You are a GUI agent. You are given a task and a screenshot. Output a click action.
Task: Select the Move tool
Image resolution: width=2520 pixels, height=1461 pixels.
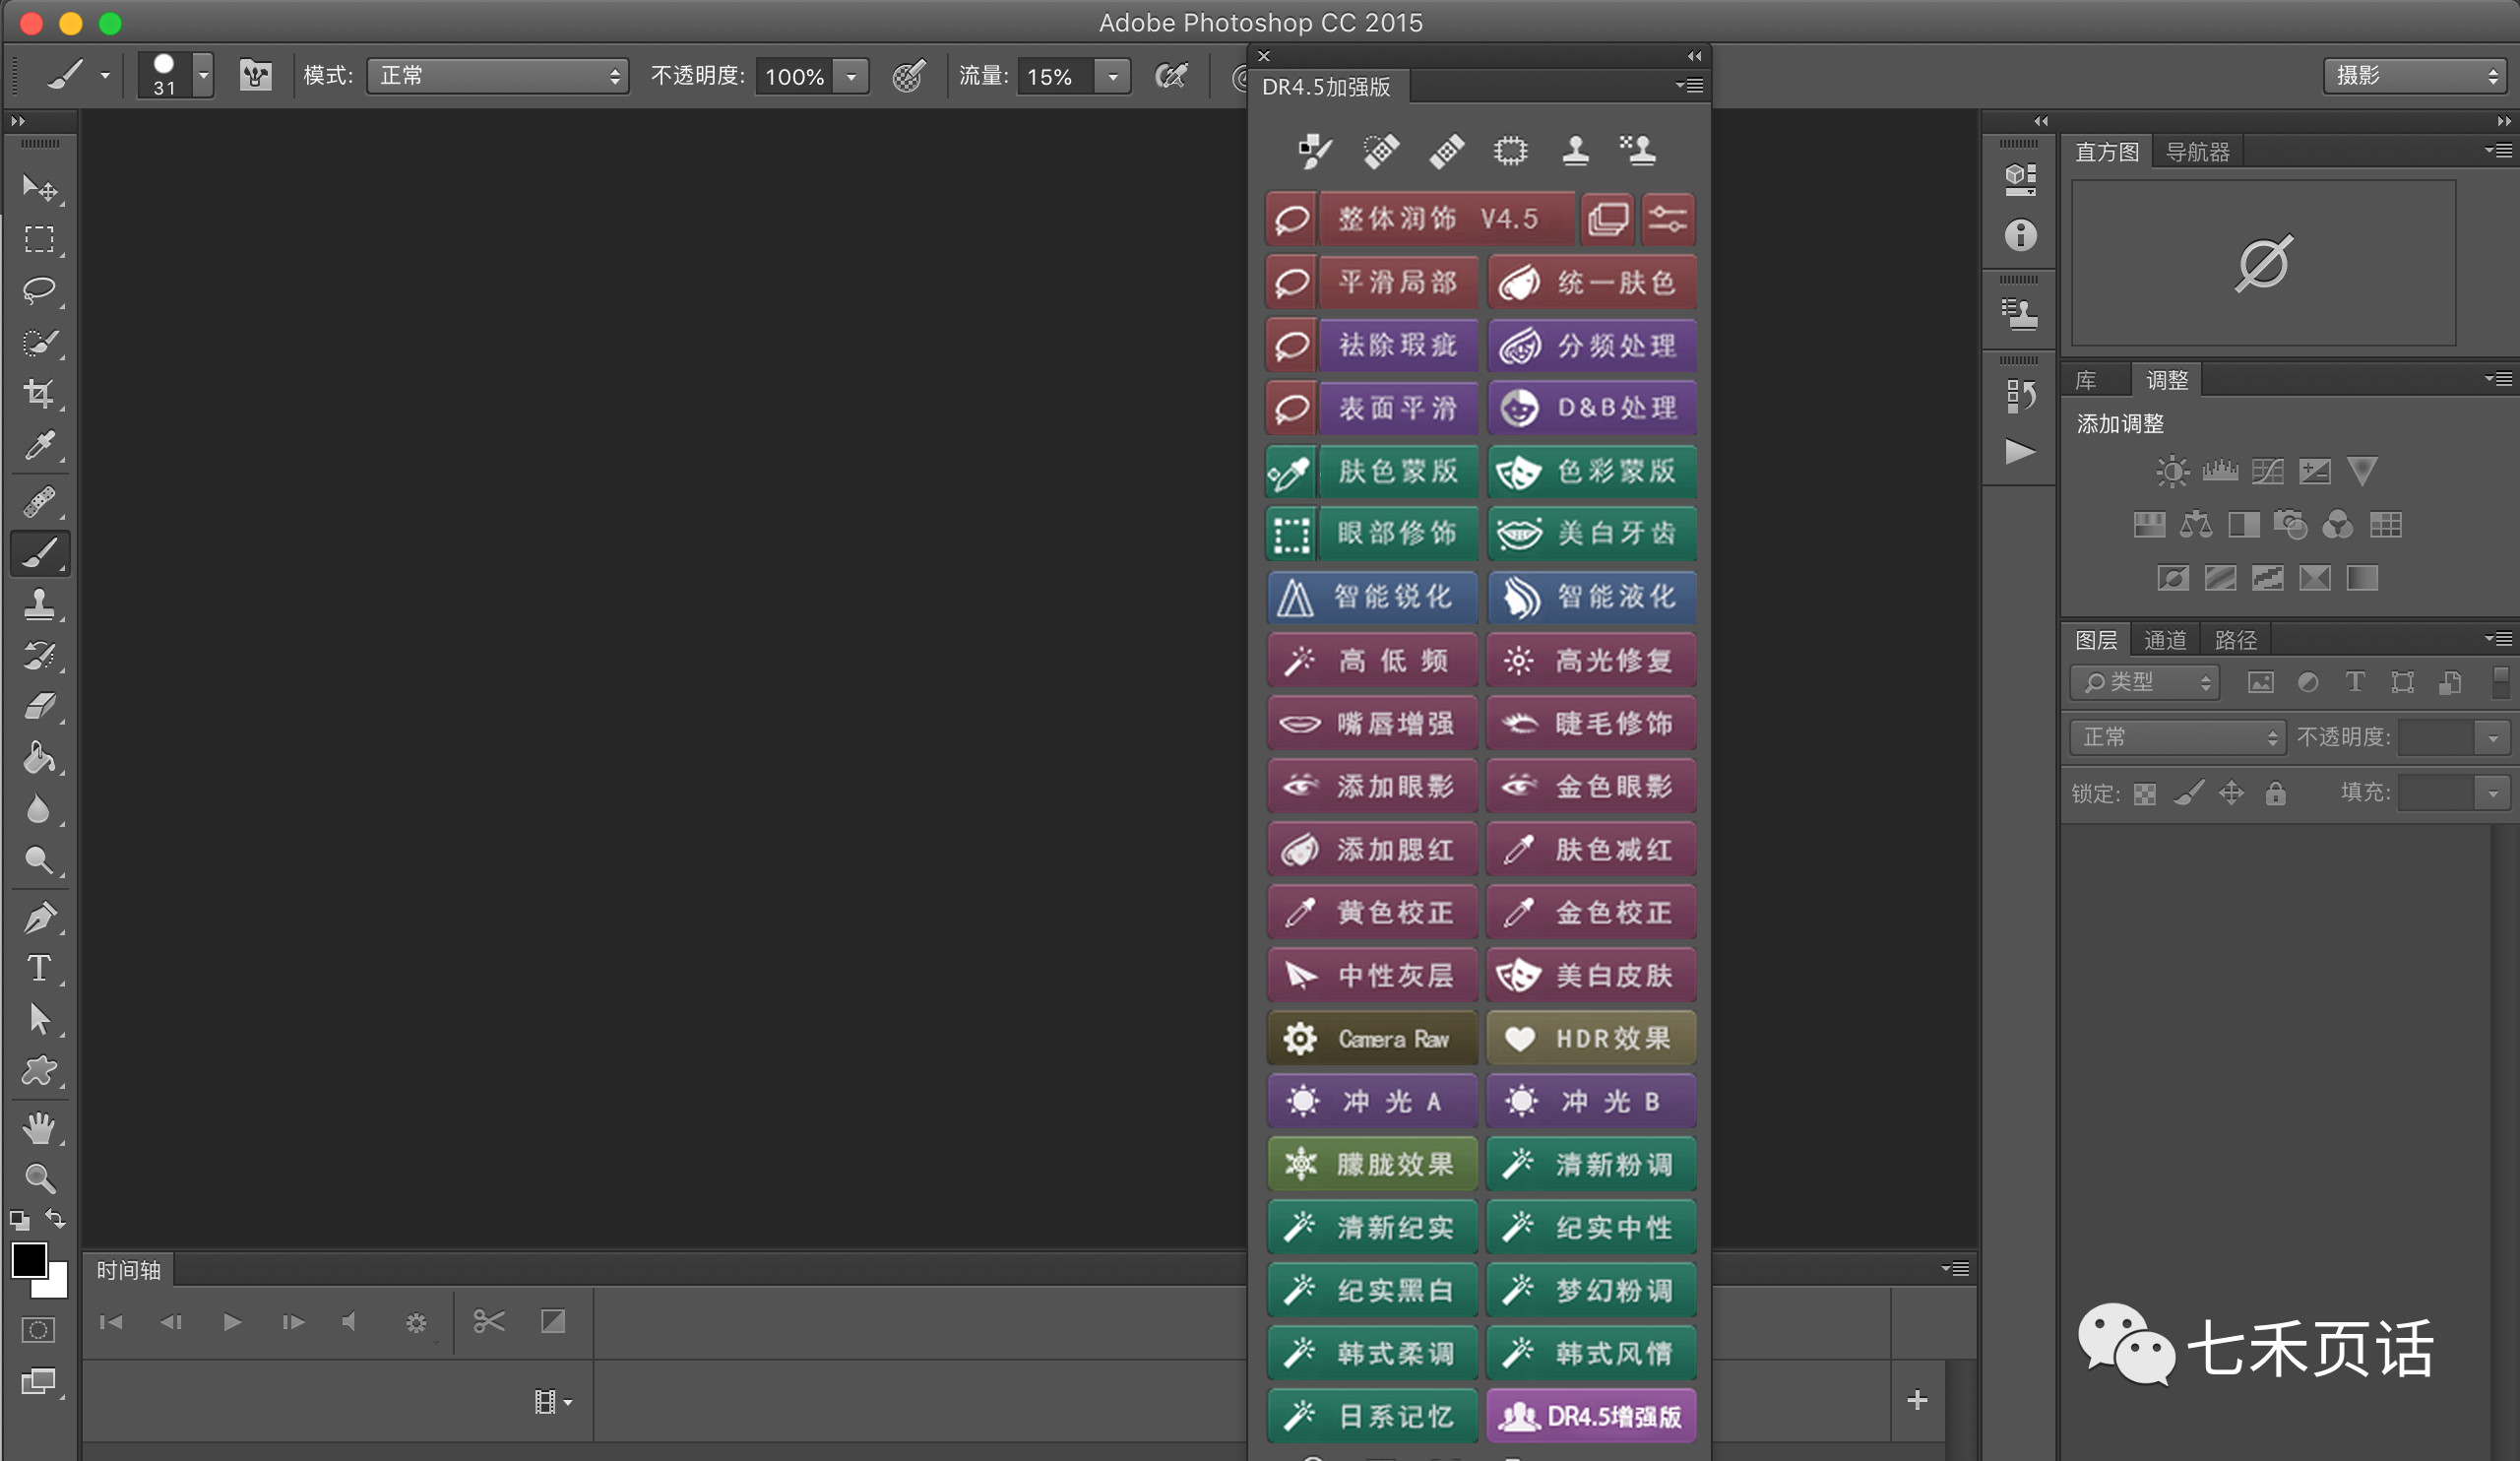click(x=39, y=187)
